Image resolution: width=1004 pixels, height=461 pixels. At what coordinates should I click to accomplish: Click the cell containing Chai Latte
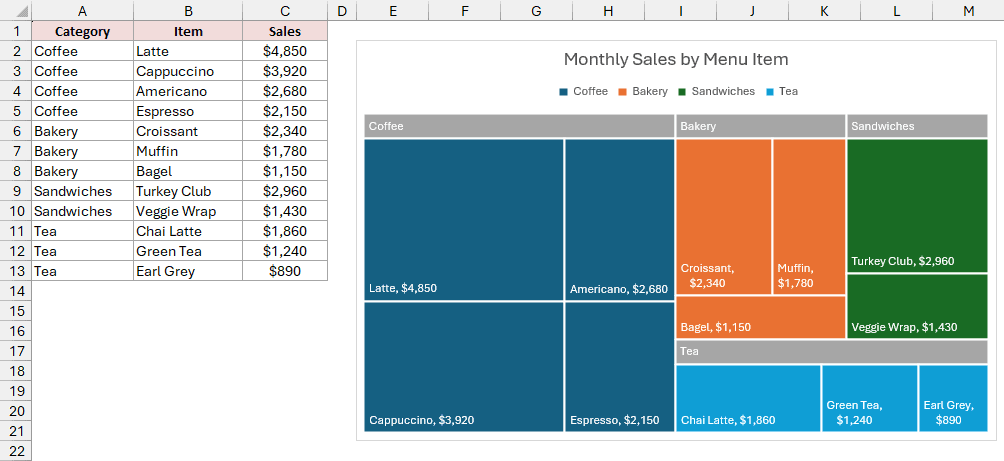click(188, 231)
